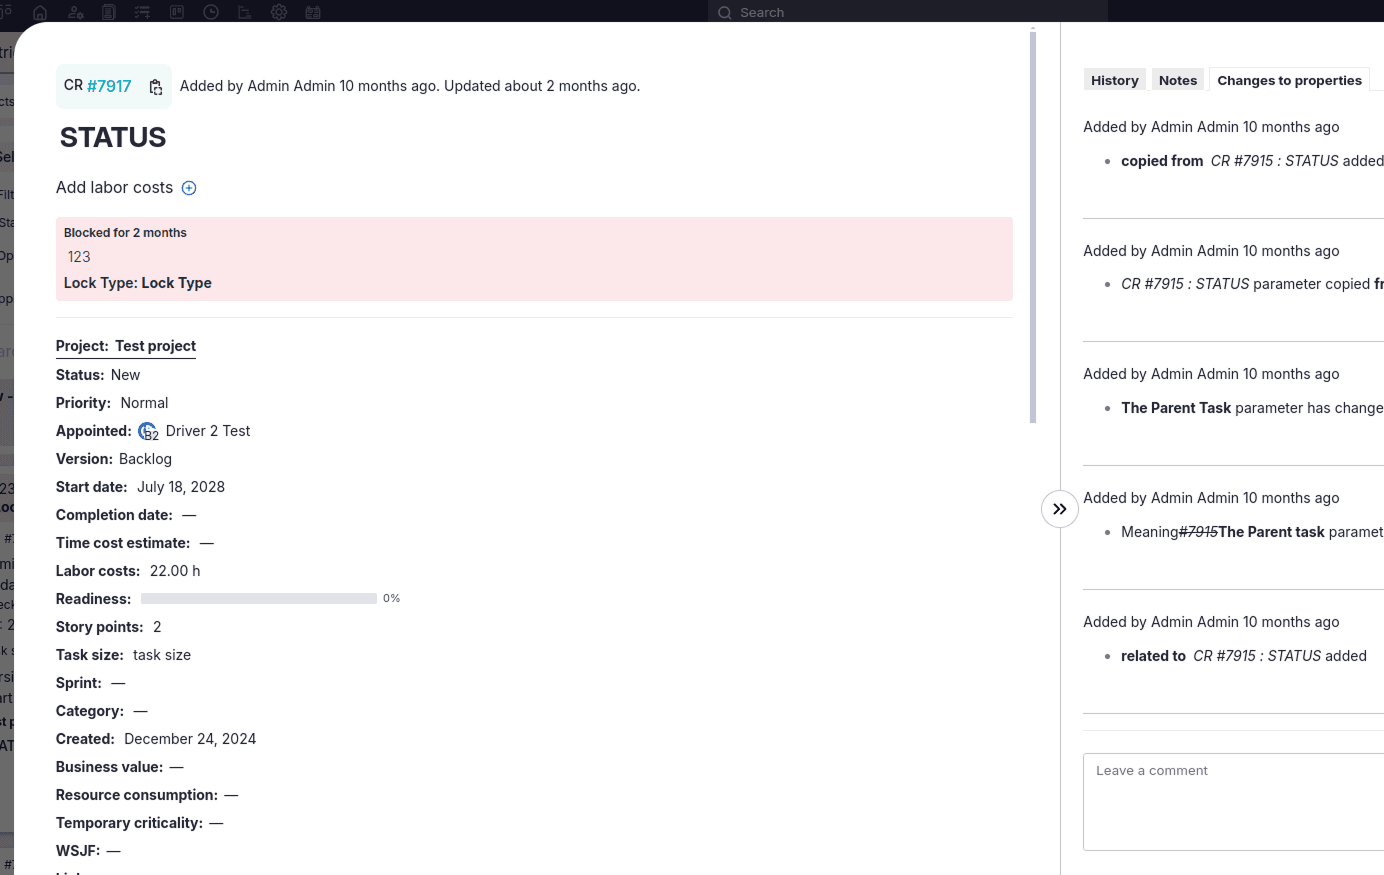1384x875 pixels.
Task: Collapse the side panel with double-chevron button
Action: point(1059,509)
